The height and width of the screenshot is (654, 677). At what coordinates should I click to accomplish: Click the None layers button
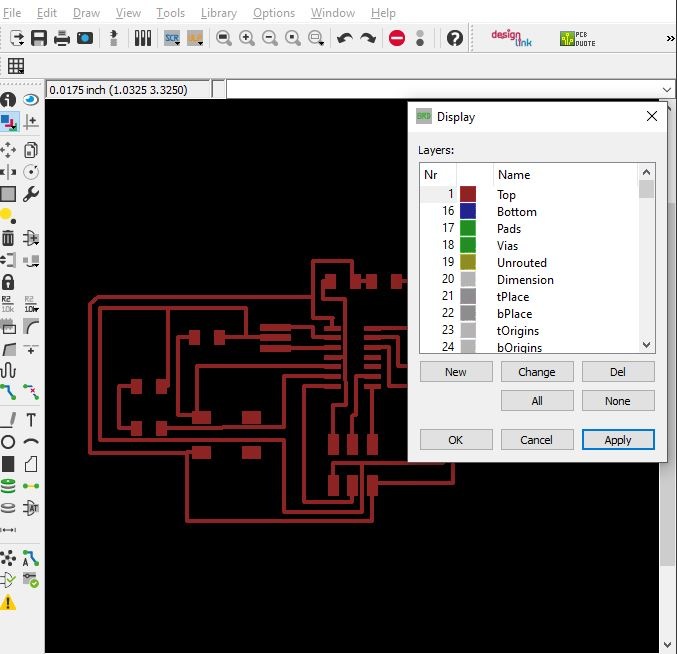click(618, 401)
